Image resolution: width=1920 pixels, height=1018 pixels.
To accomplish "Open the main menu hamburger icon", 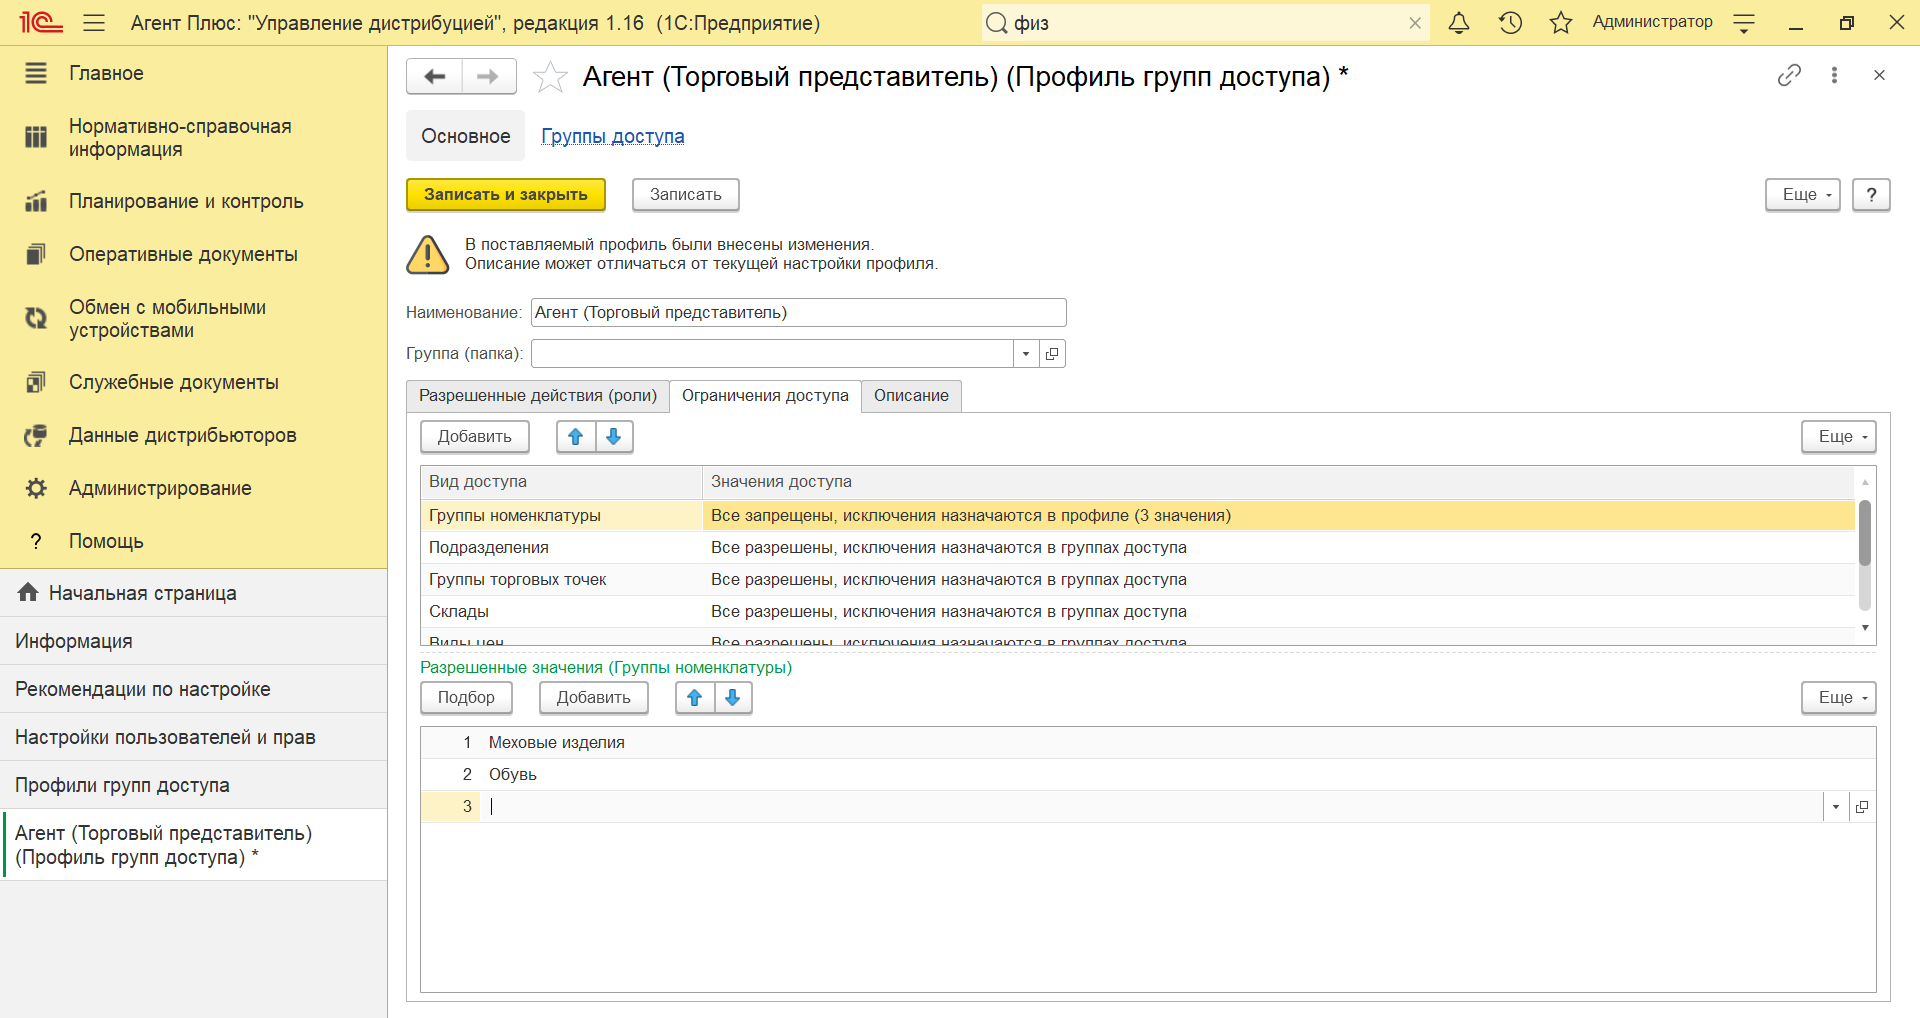I will click(x=94, y=22).
